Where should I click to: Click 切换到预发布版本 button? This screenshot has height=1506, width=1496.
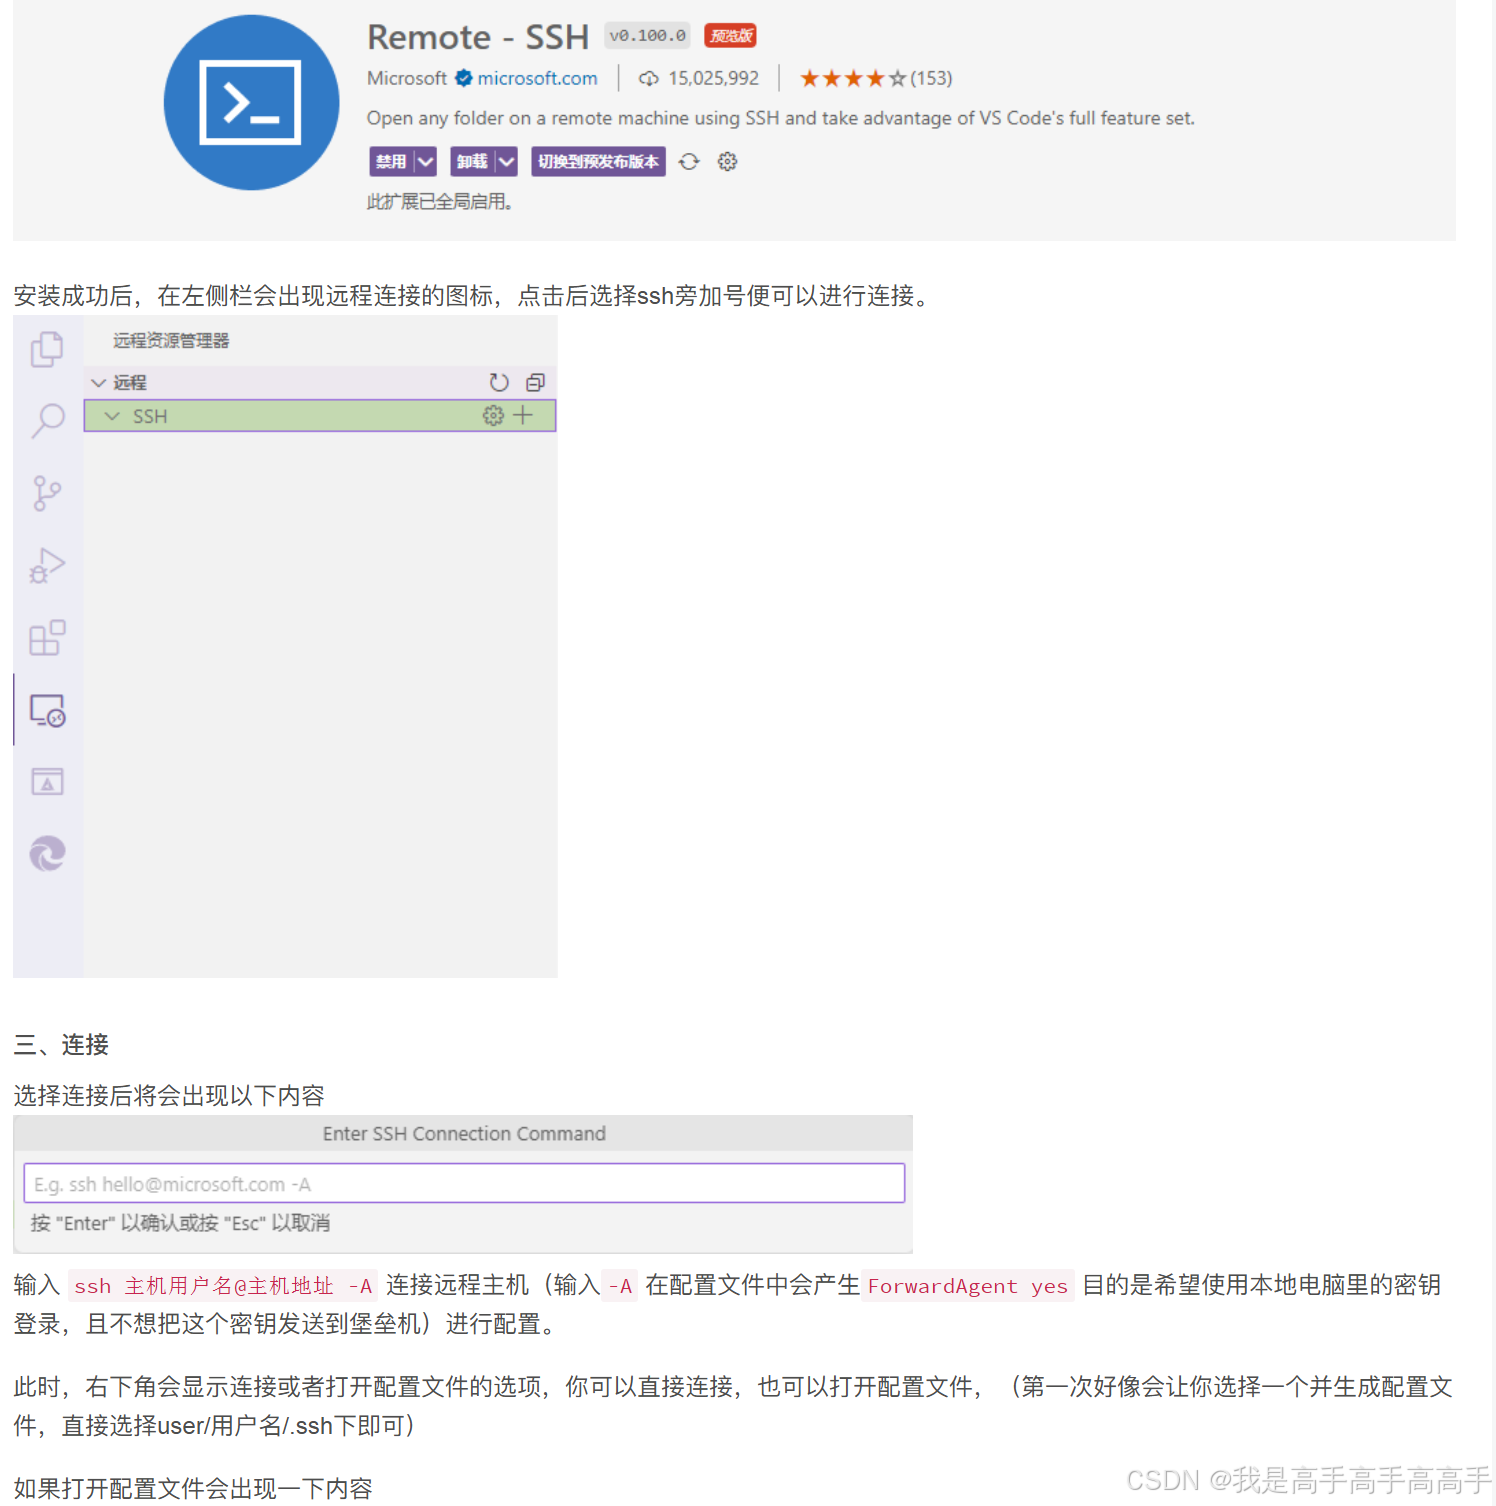tap(598, 161)
